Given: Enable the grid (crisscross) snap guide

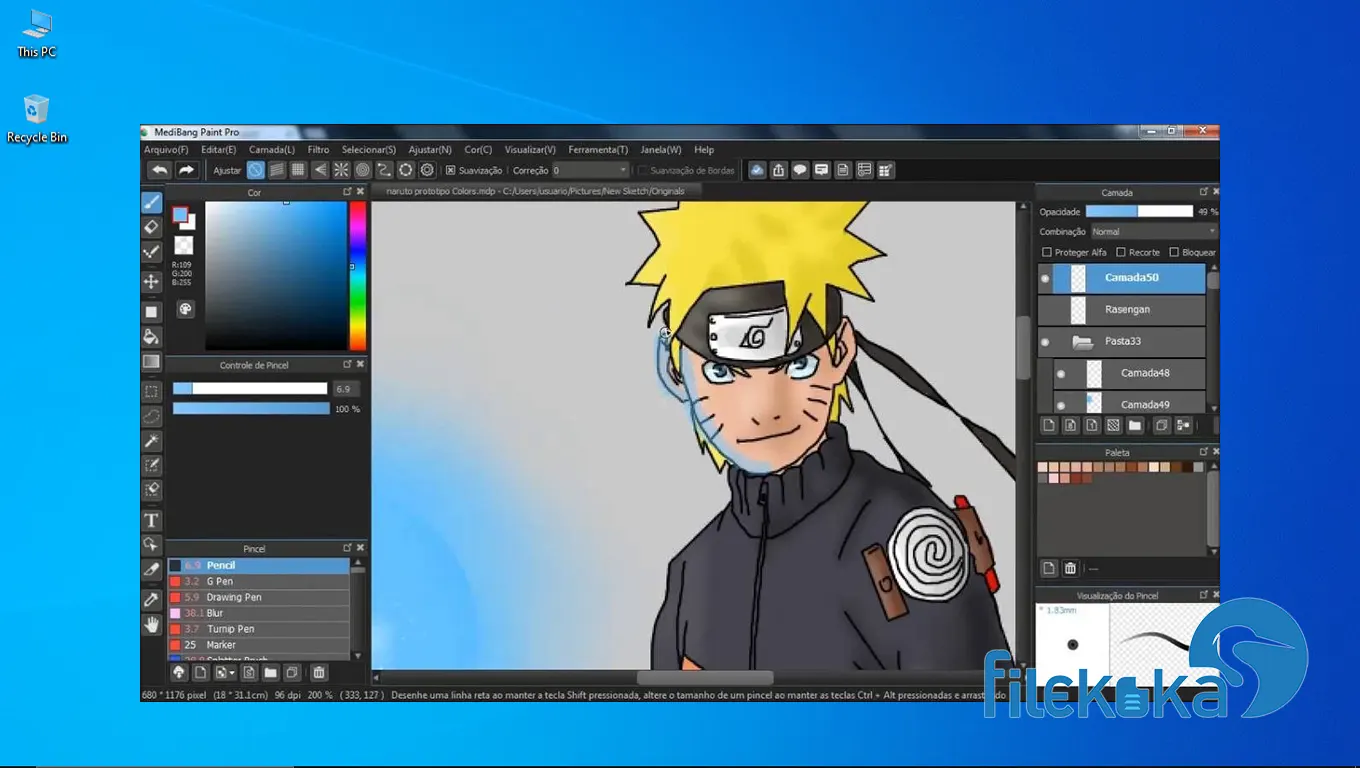Looking at the screenshot, I should [x=298, y=170].
